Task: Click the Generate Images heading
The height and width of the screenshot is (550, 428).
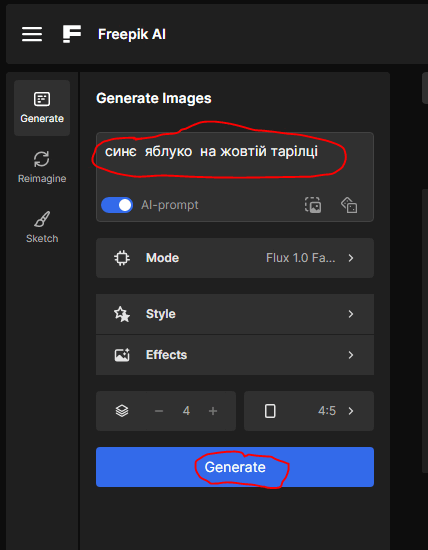Action: [154, 99]
